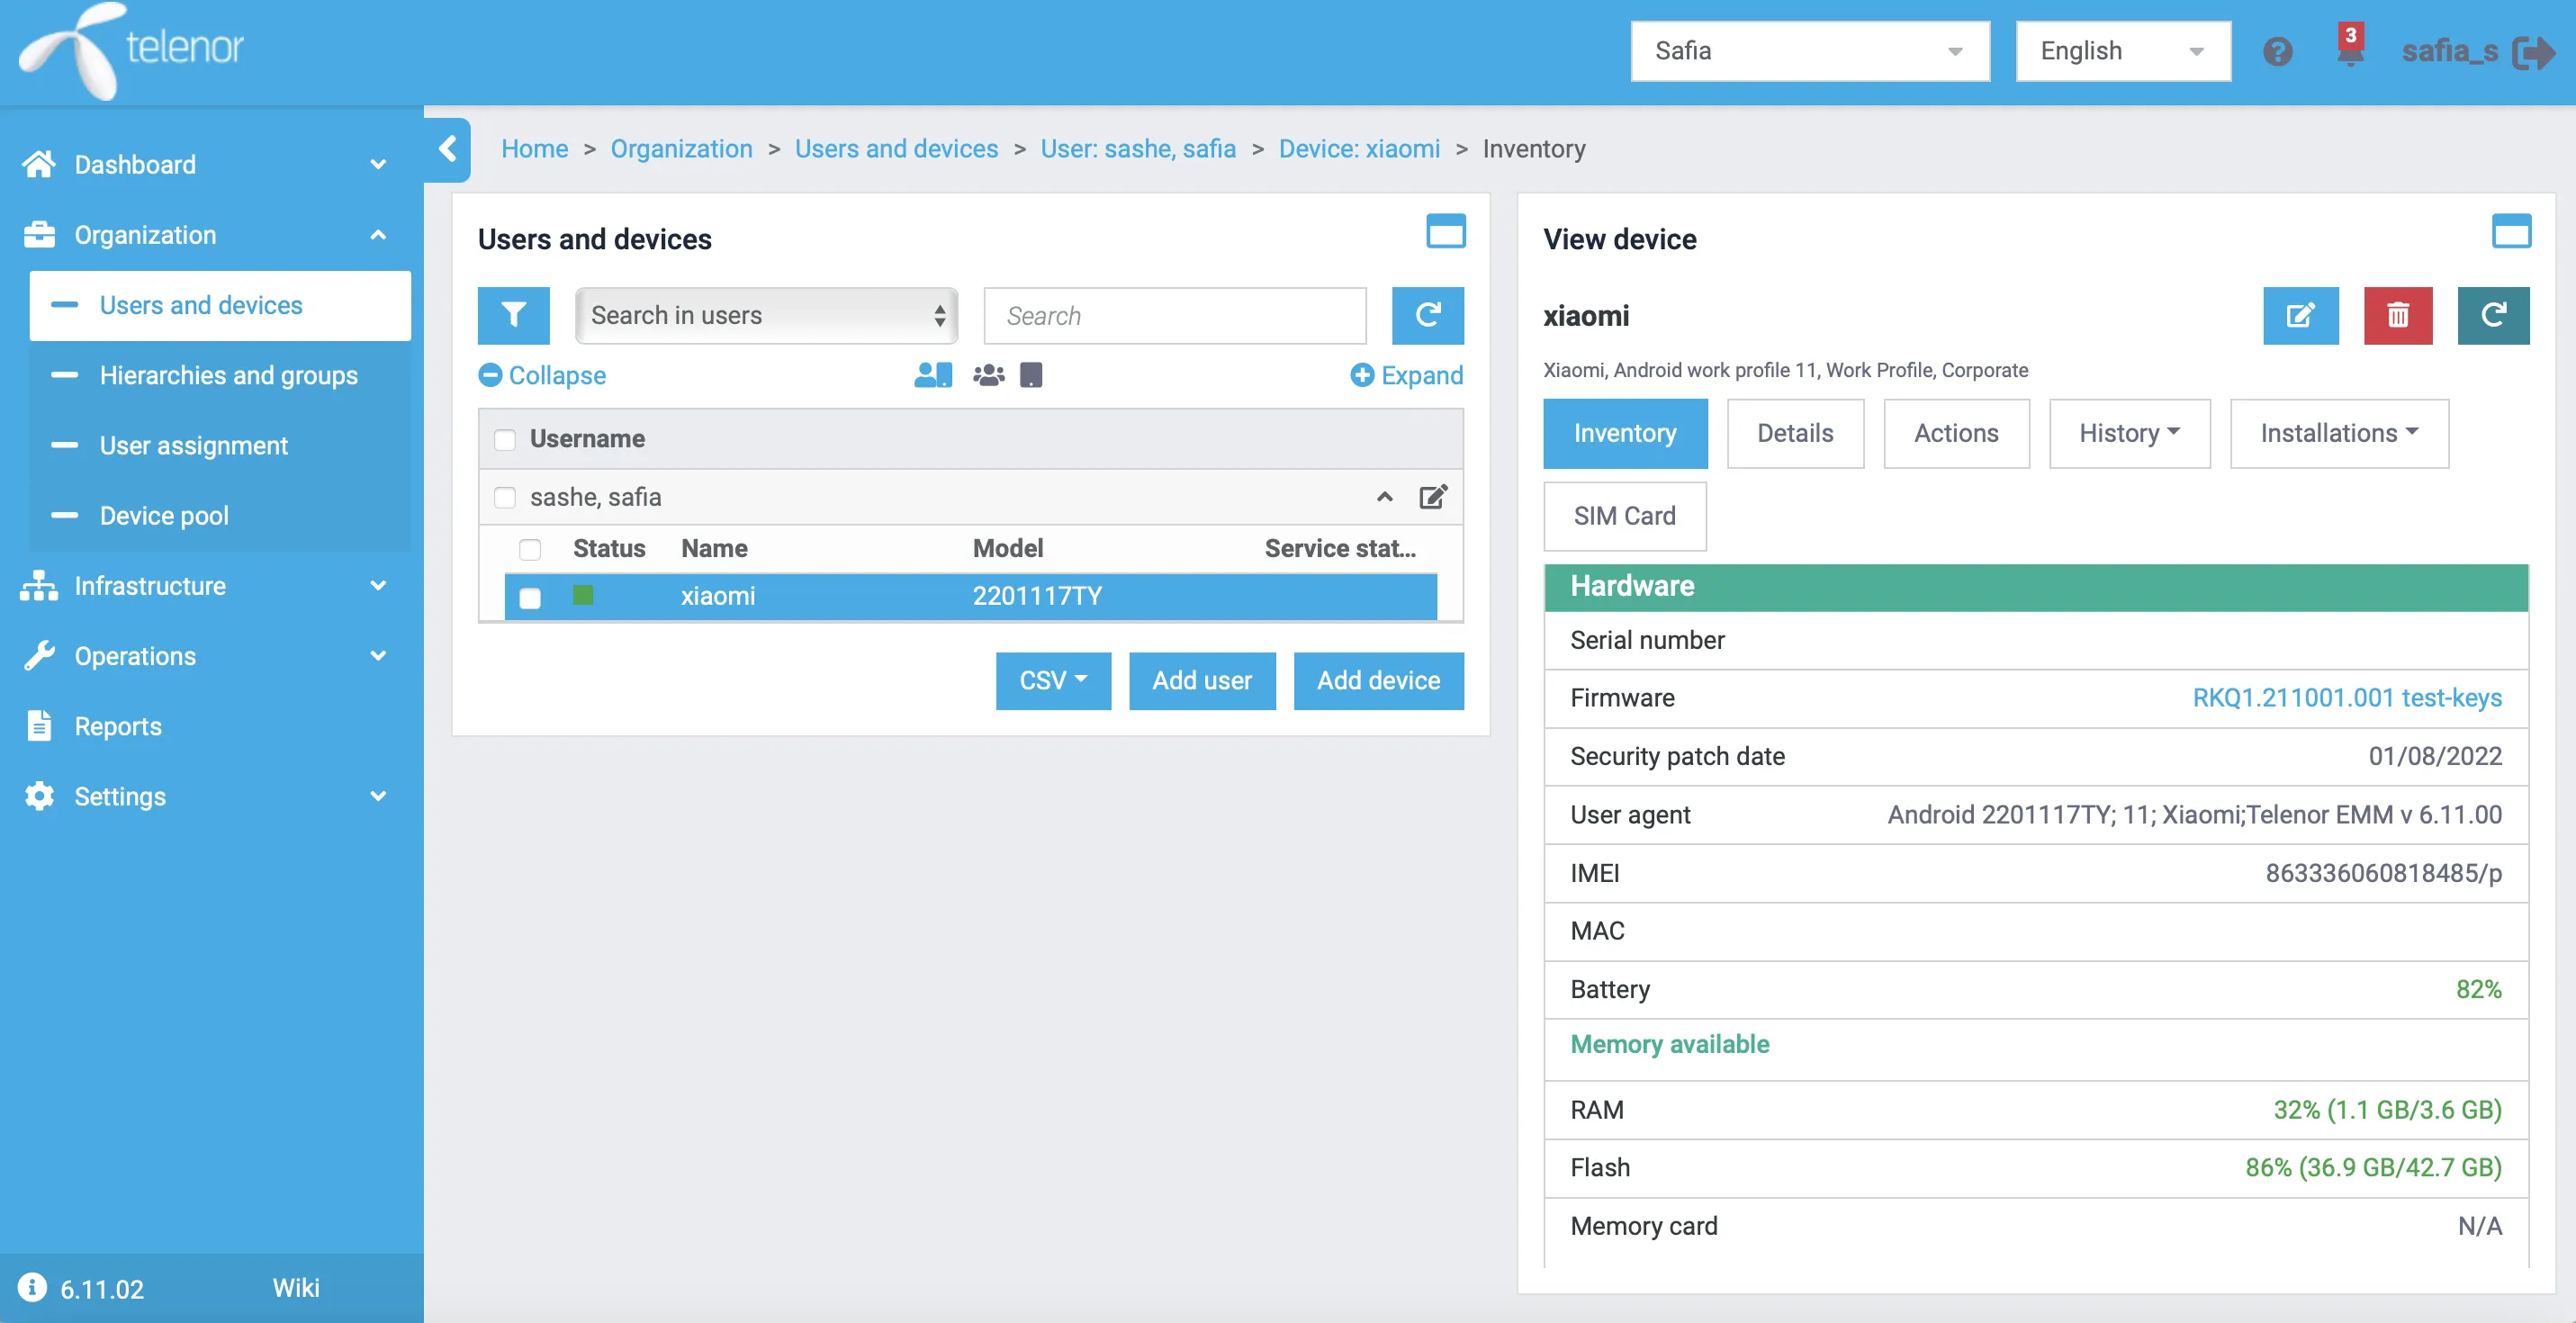Refresh the users and devices list
2576x1323 pixels.
click(1427, 316)
